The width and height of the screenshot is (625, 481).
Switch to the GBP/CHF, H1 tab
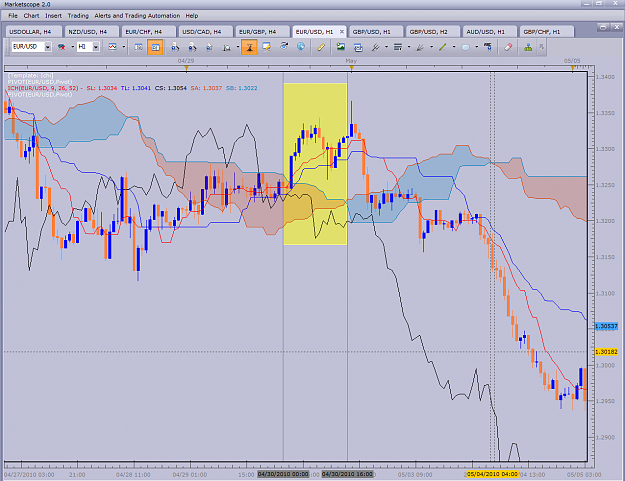(x=546, y=31)
